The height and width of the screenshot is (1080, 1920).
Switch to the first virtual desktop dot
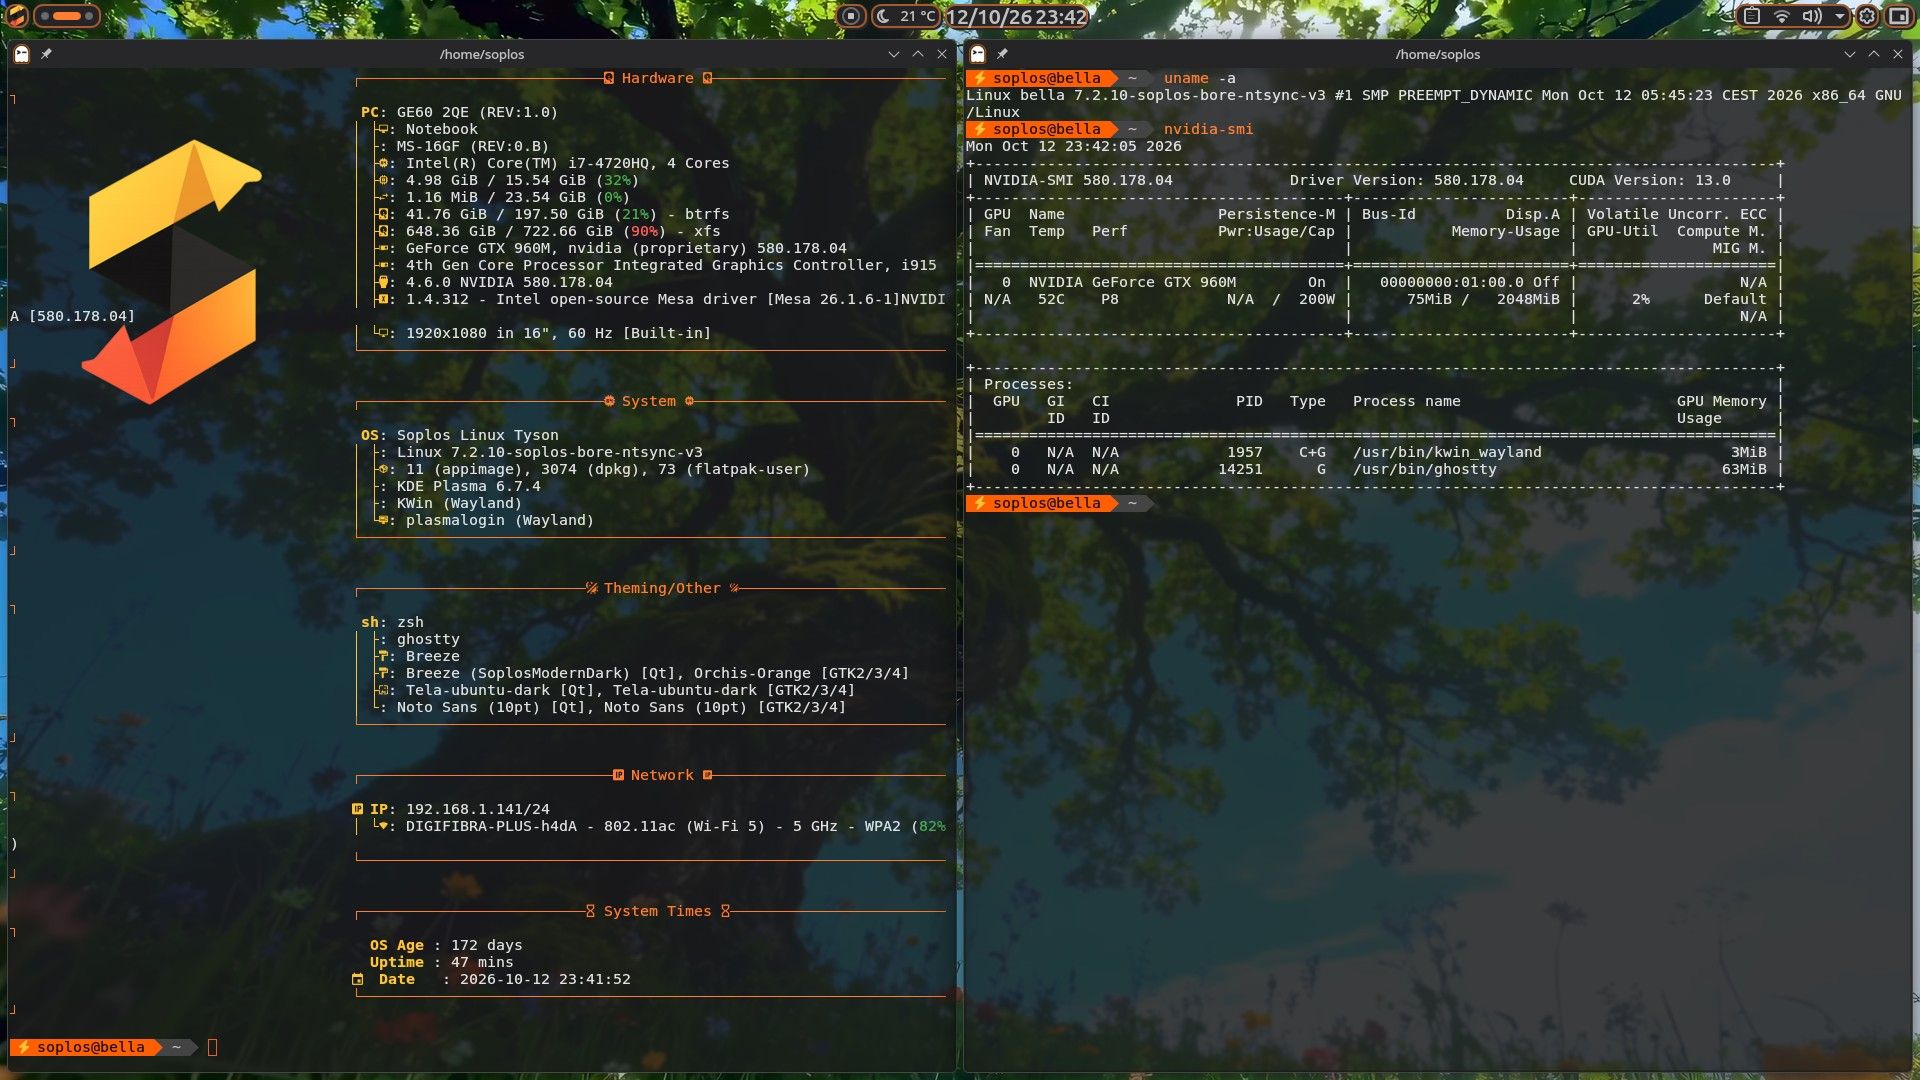44,16
